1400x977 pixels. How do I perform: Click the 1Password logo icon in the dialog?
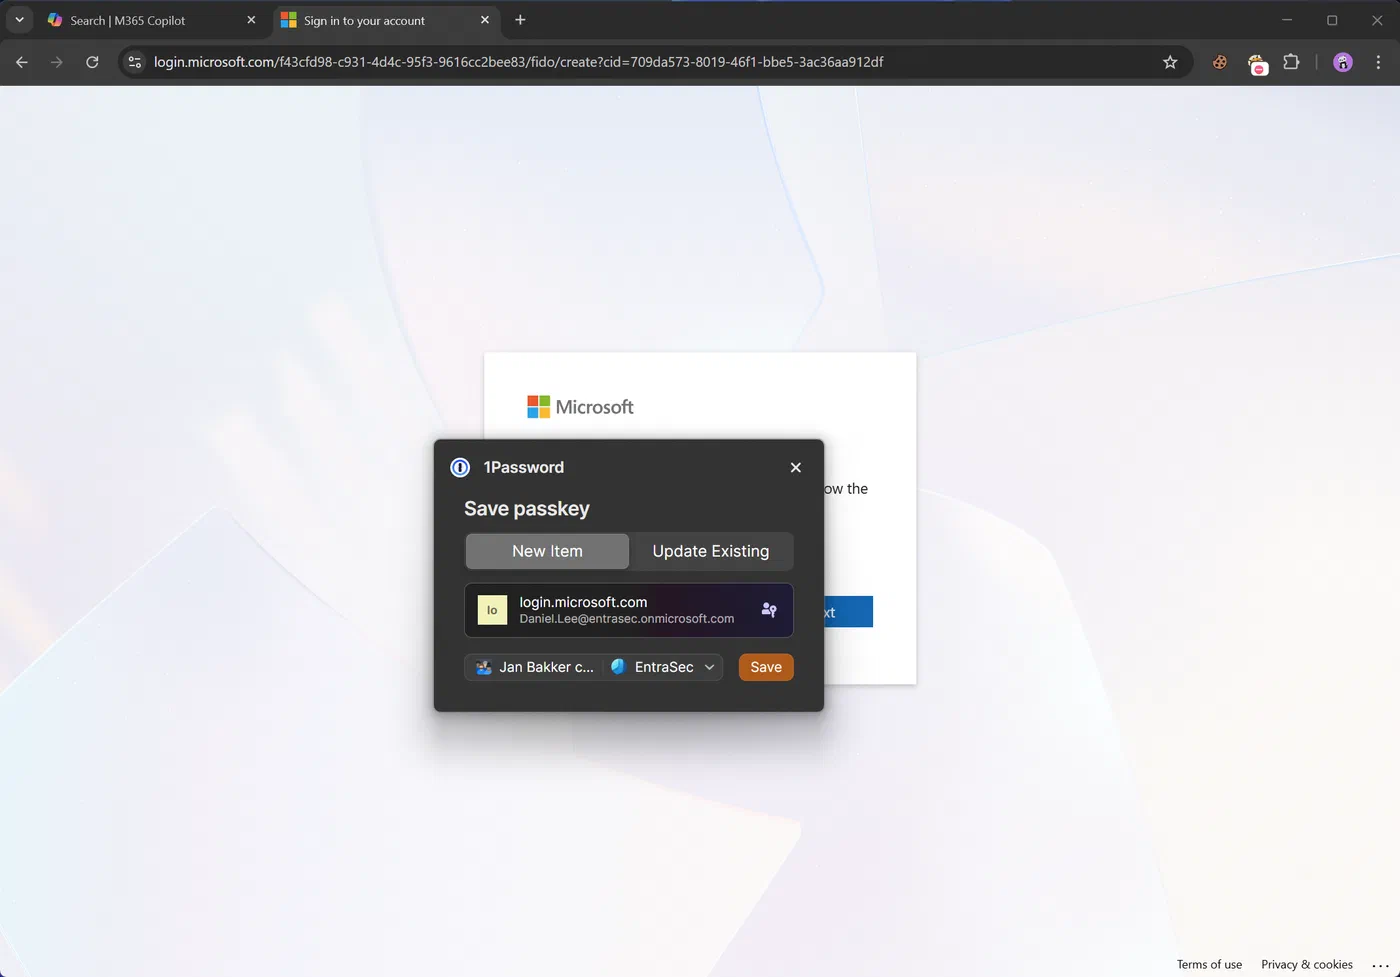click(460, 467)
